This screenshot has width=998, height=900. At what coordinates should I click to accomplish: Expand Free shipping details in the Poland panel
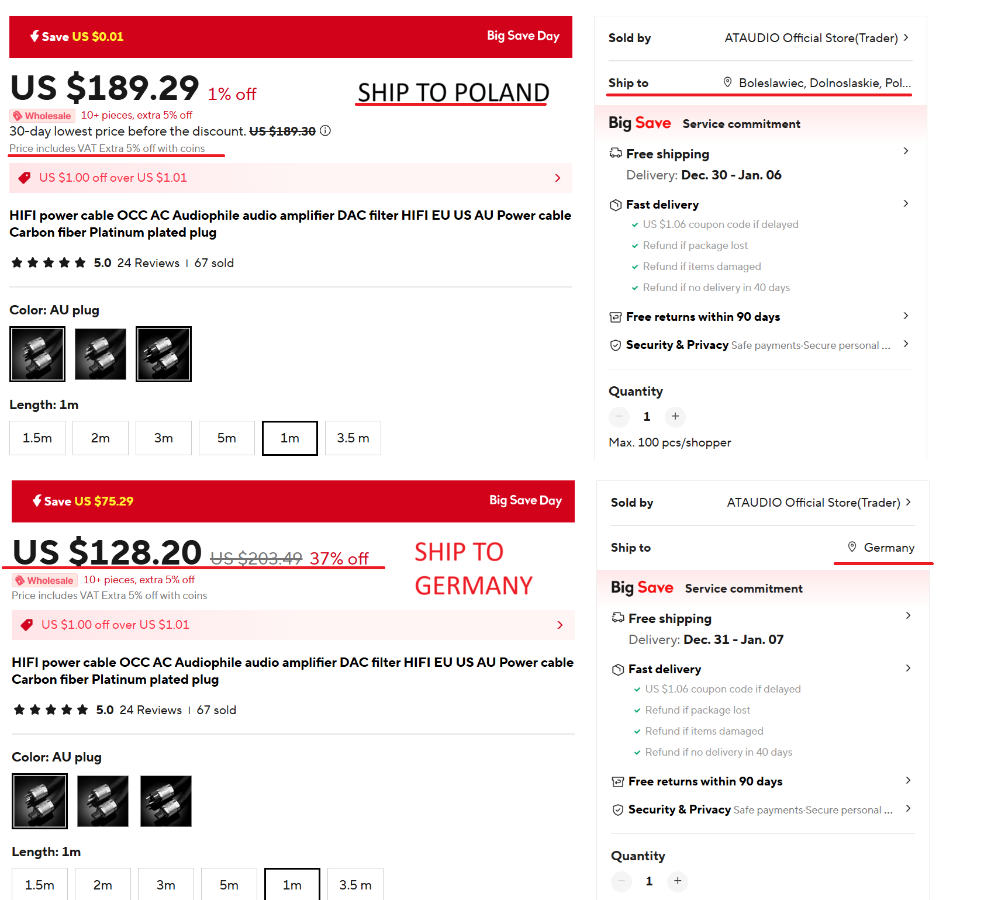[759, 153]
